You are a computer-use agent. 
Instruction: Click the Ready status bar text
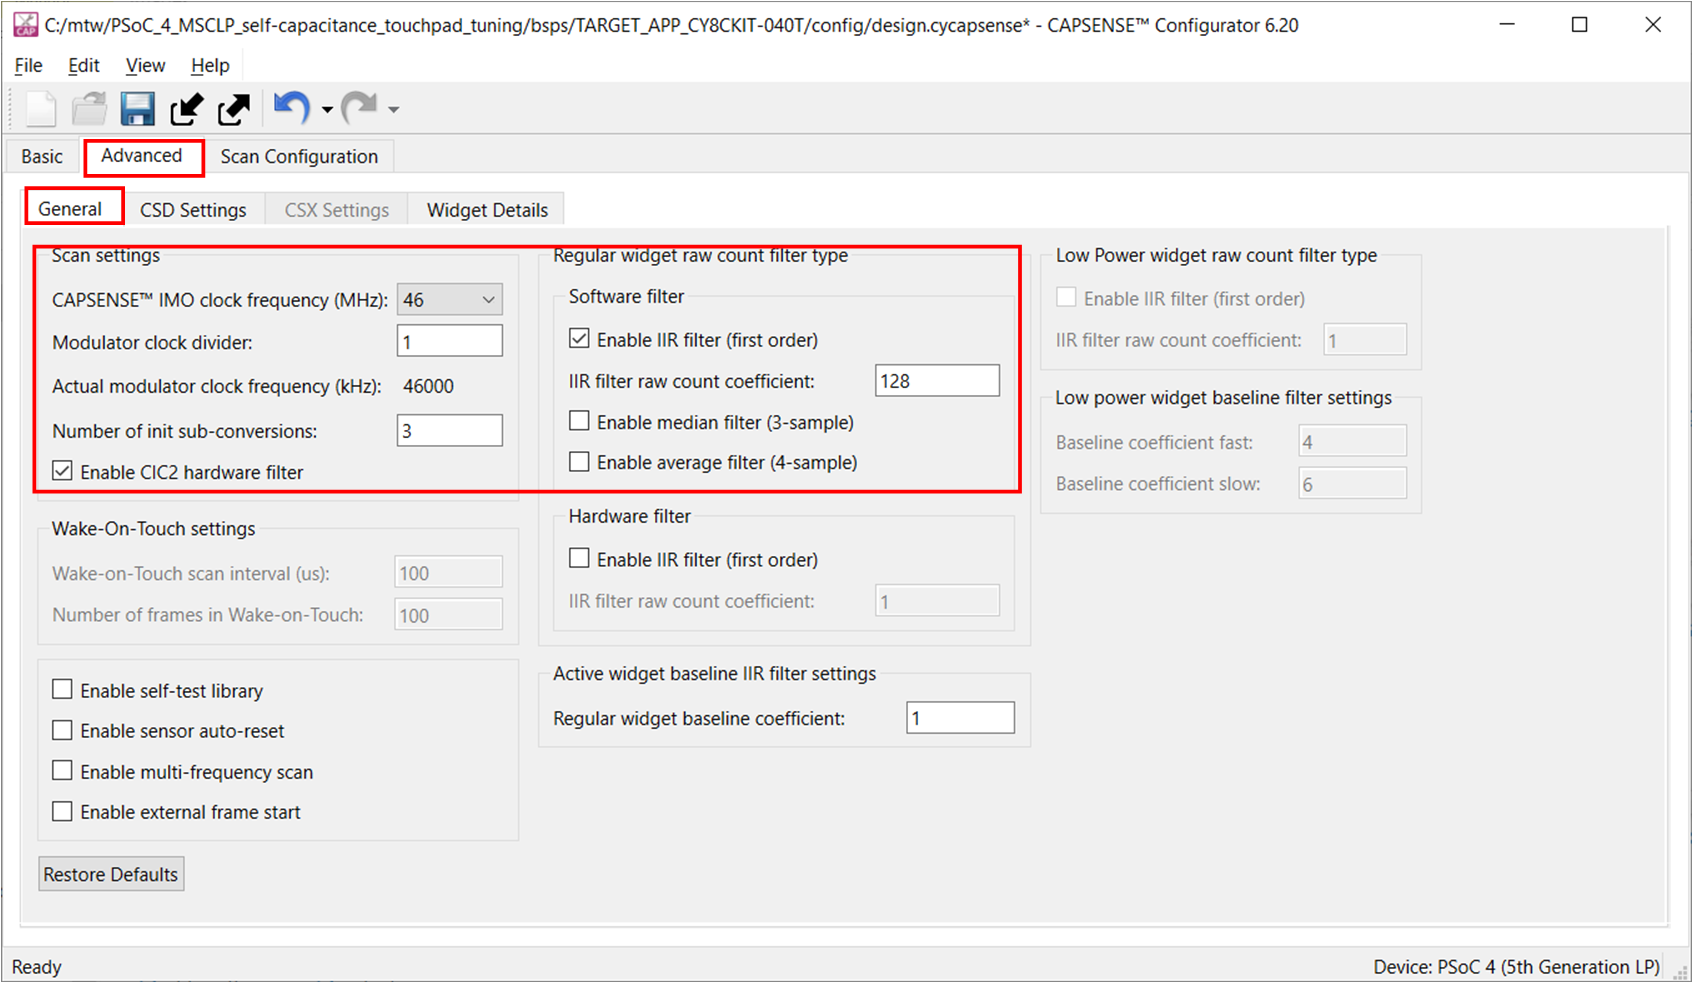tap(37, 967)
